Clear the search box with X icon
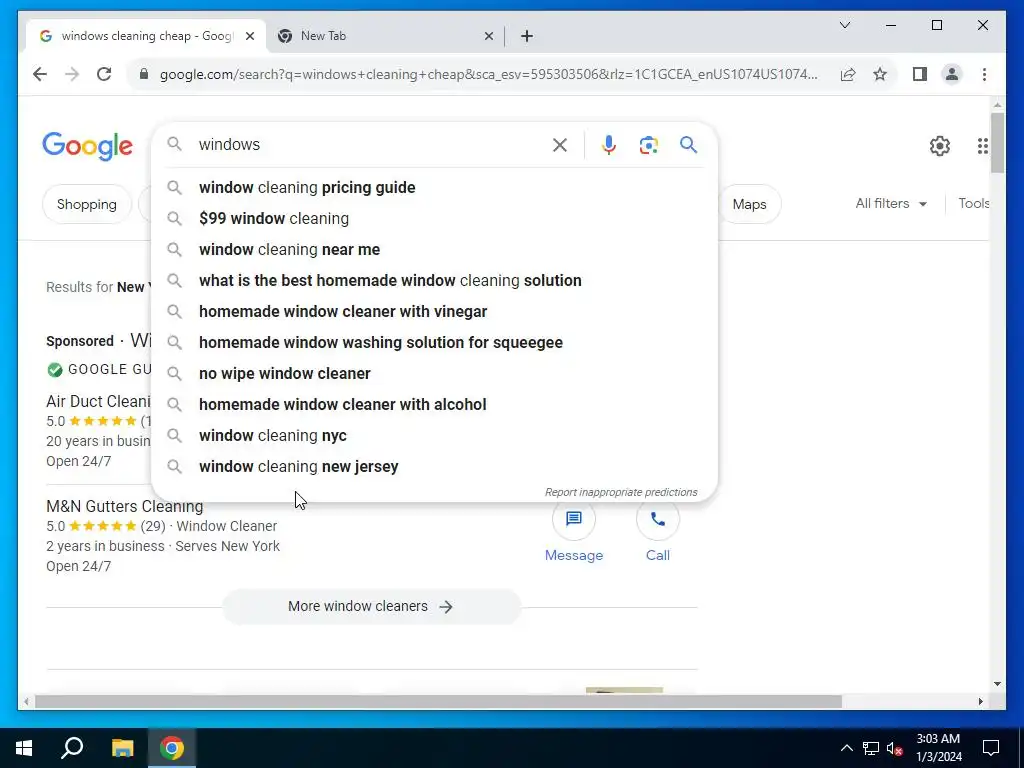The height and width of the screenshot is (768, 1024). point(560,145)
